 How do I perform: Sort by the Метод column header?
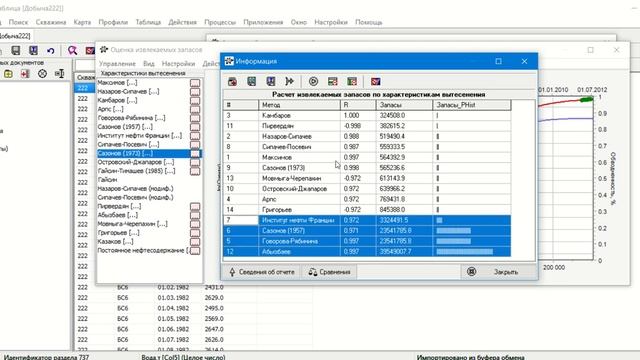(299, 105)
